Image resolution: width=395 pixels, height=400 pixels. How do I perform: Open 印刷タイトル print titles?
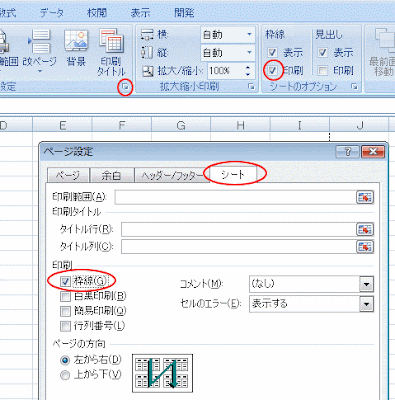click(111, 52)
